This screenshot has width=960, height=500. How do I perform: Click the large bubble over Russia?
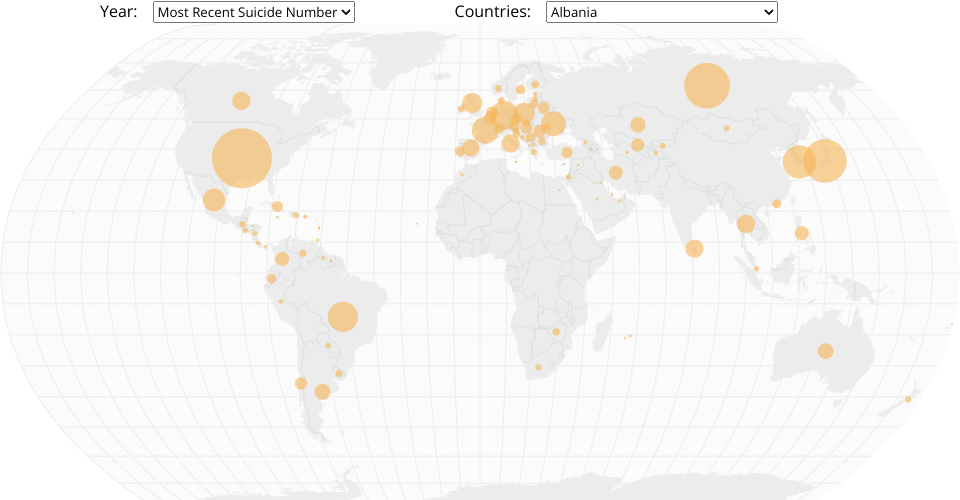[x=706, y=85]
